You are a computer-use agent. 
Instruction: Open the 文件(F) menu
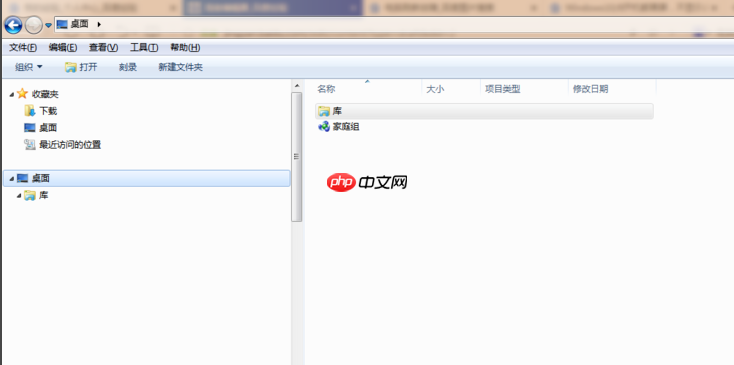click(23, 47)
